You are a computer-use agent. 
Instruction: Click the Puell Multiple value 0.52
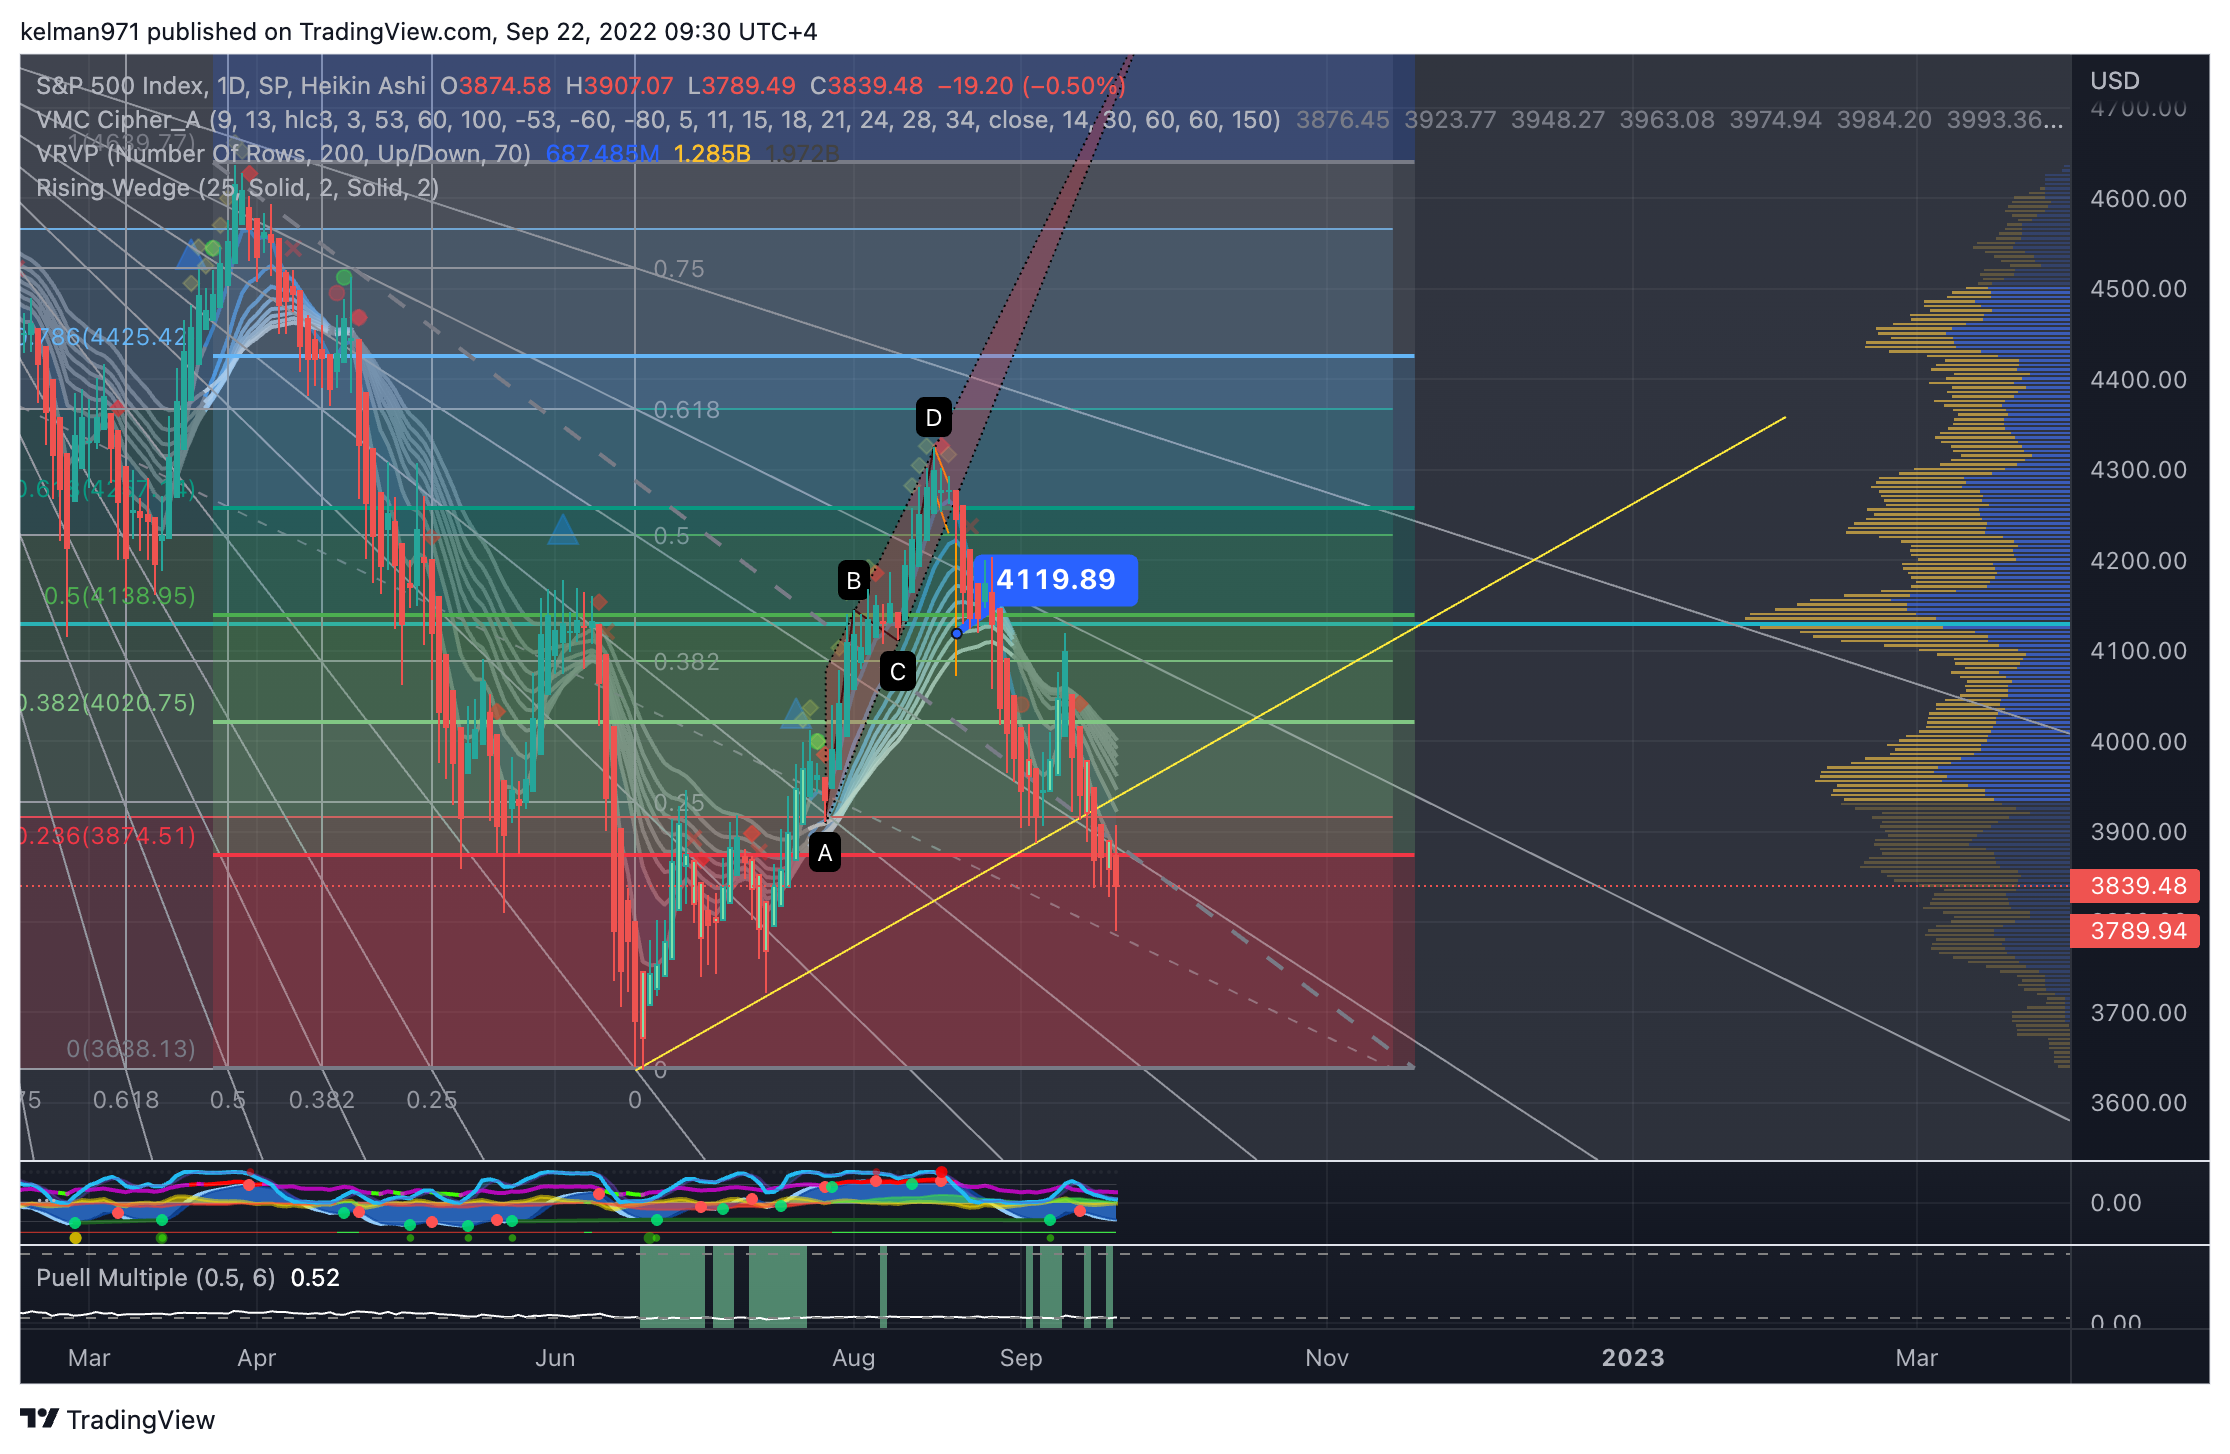click(315, 1278)
